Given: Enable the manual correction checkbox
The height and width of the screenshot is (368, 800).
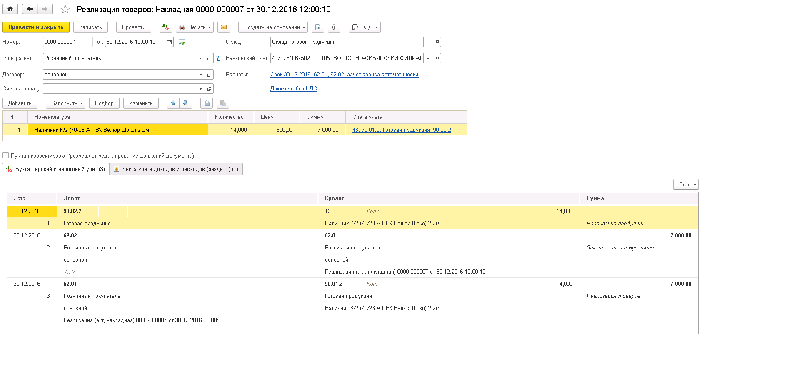Looking at the screenshot, I should pos(5,156).
